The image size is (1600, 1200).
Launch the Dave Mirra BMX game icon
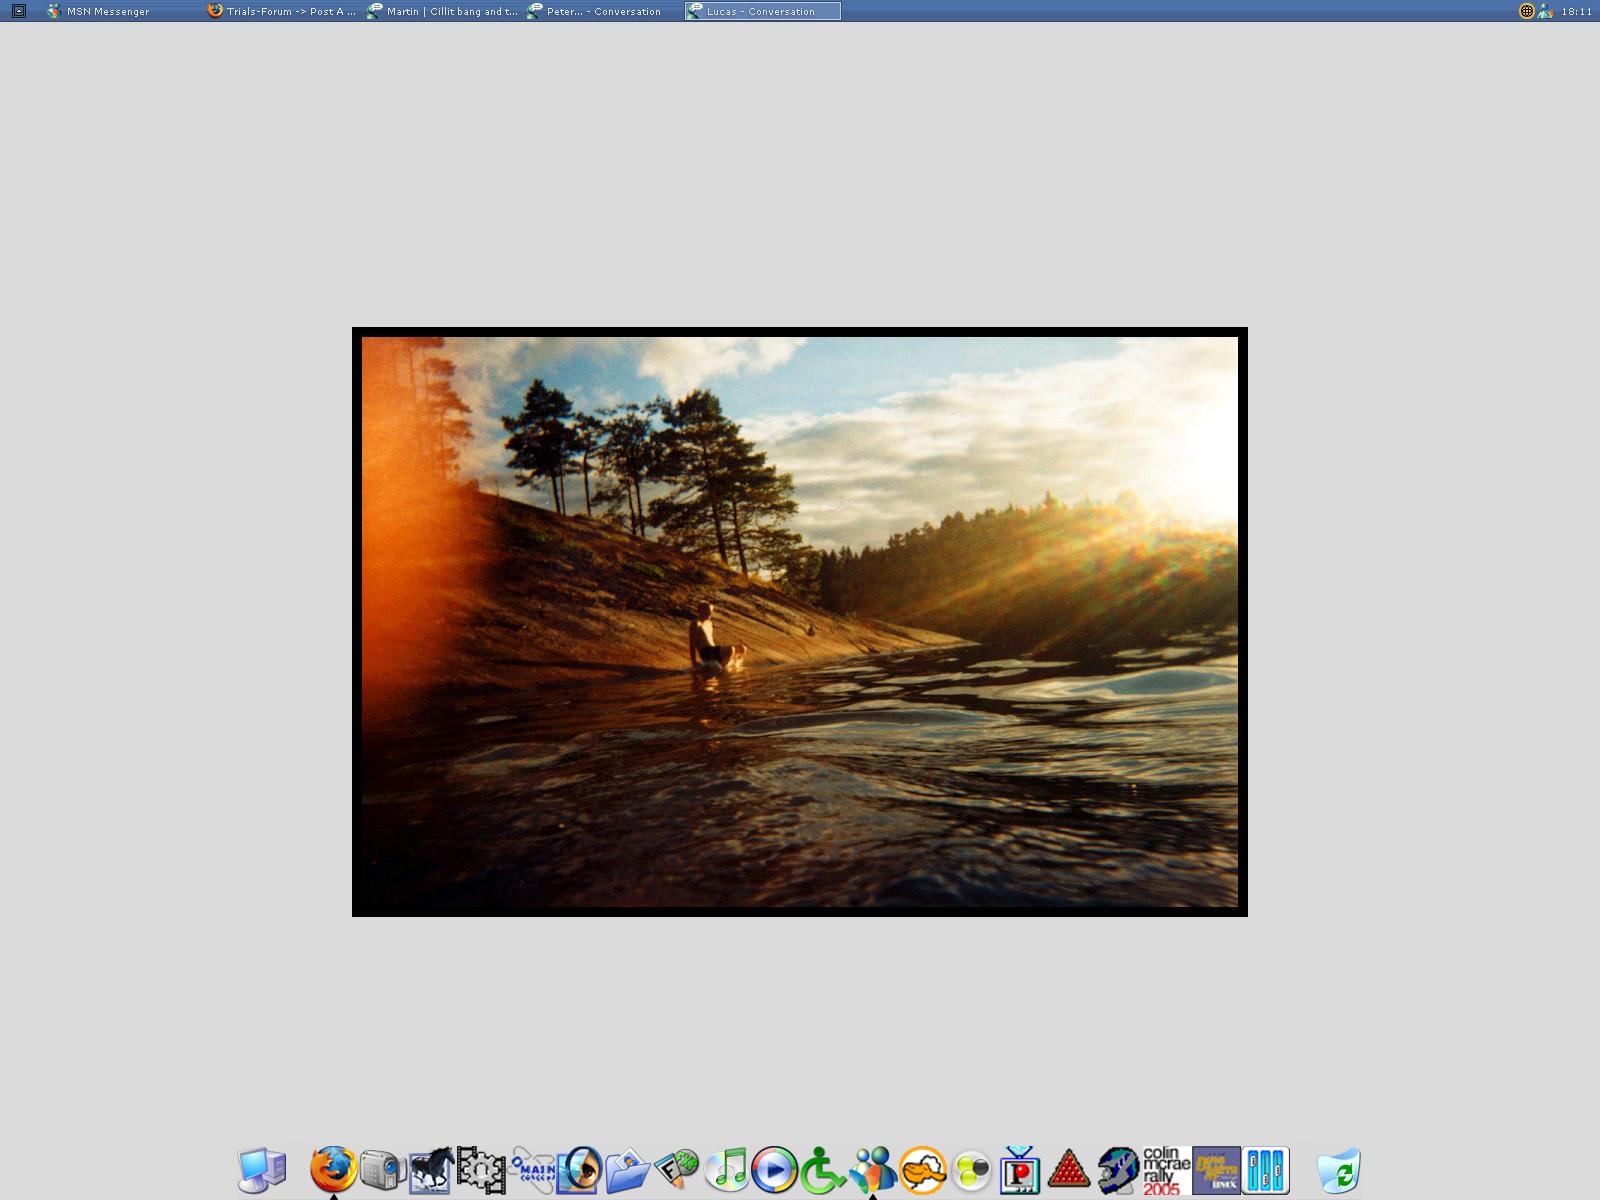point(1216,1170)
